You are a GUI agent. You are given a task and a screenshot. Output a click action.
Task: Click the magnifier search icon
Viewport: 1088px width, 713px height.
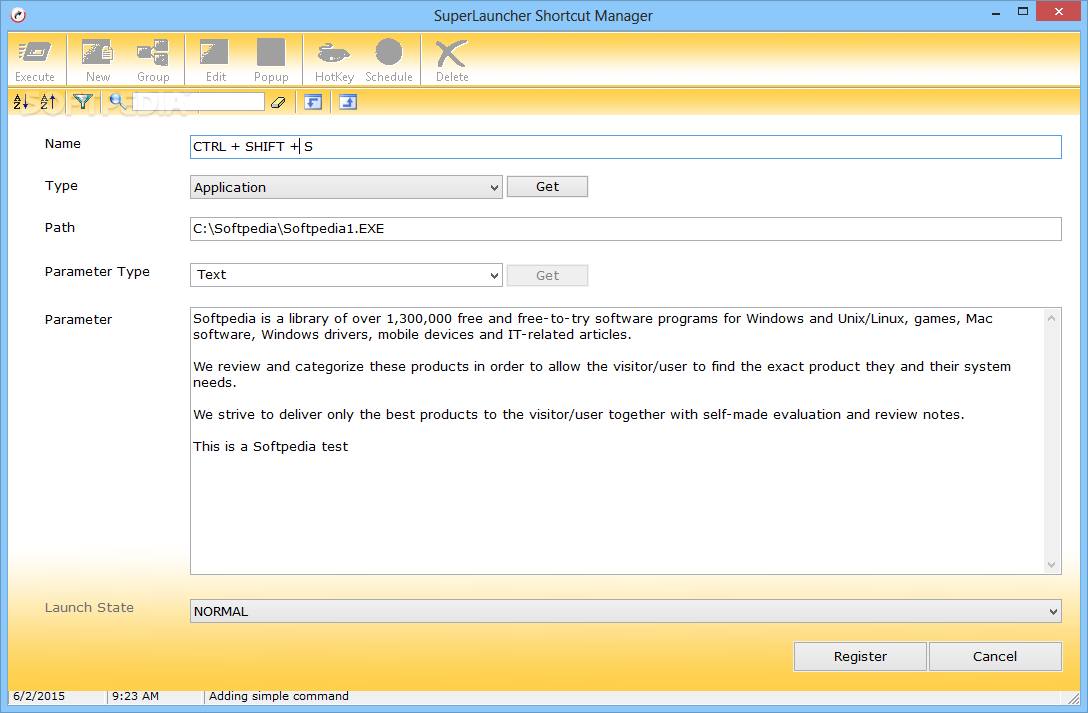(x=117, y=102)
